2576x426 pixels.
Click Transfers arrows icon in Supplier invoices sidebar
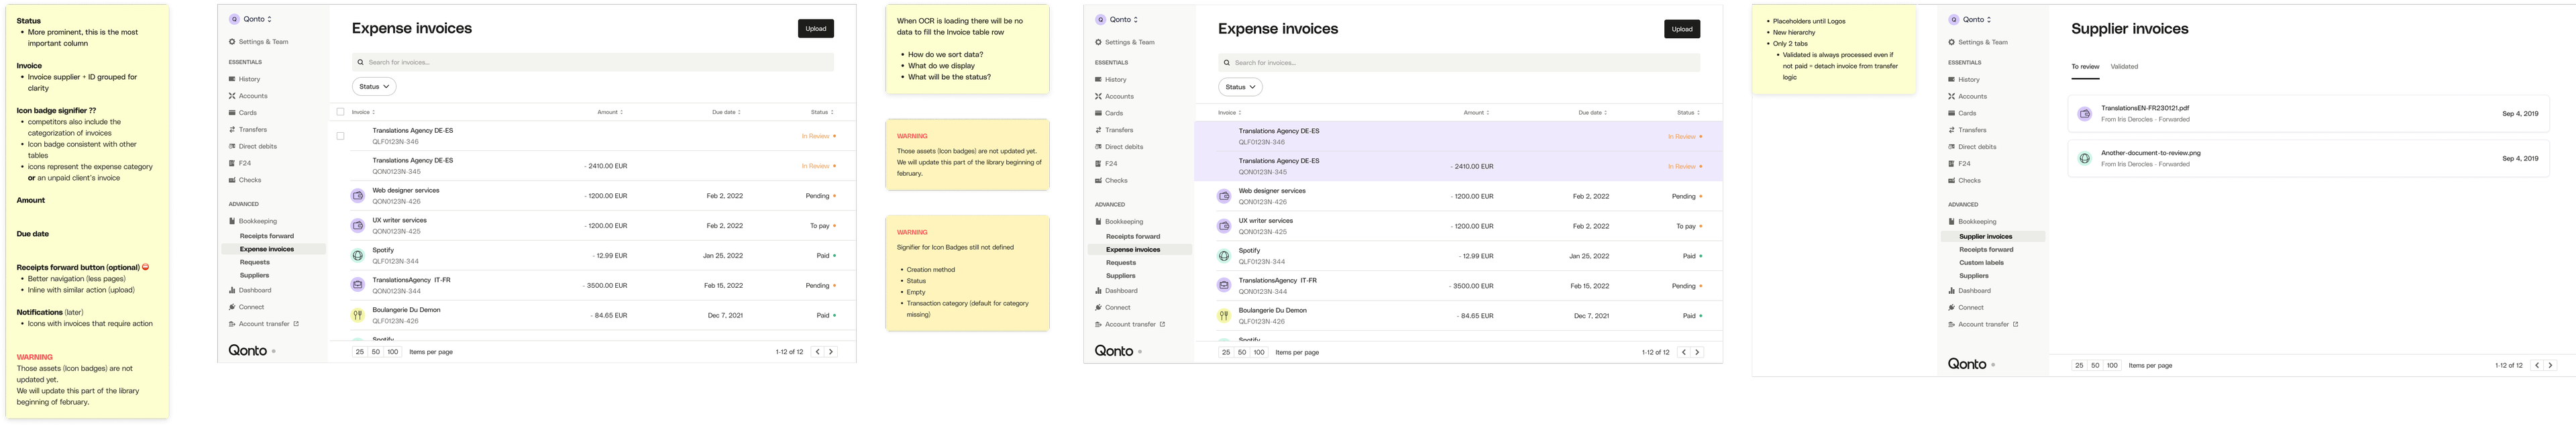[1951, 130]
